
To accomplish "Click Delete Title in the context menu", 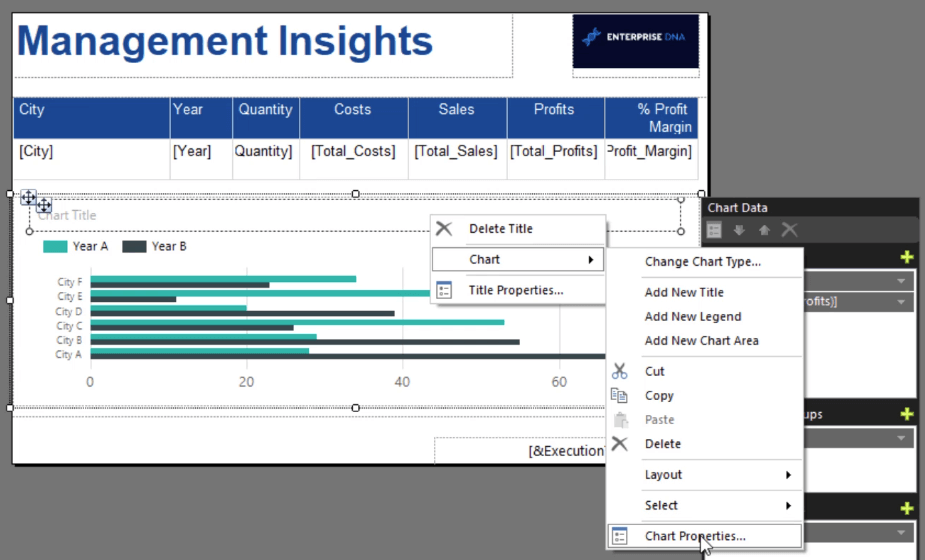I will [x=500, y=229].
